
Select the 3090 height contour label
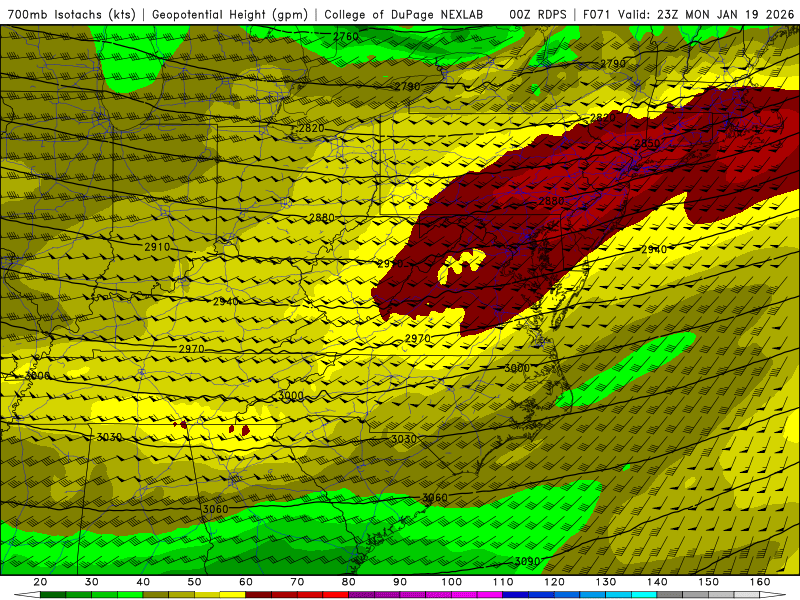tap(527, 561)
